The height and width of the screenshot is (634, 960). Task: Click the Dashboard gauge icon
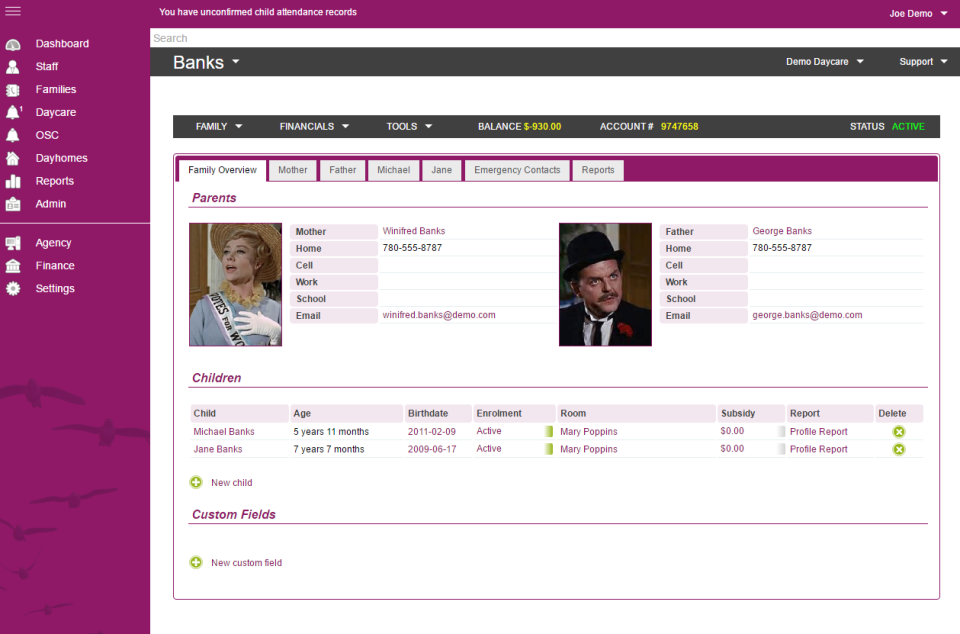tap(13, 44)
